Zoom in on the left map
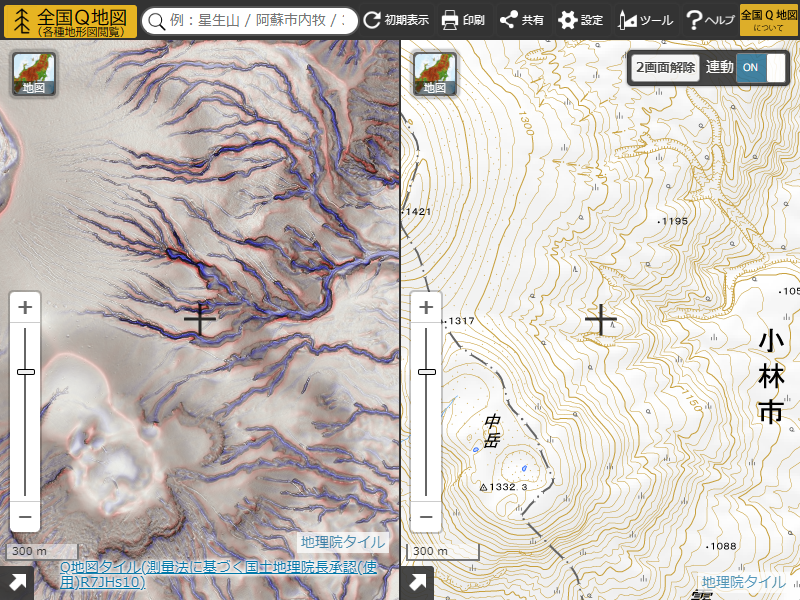Screen dimensions: 800x600 click(26, 307)
